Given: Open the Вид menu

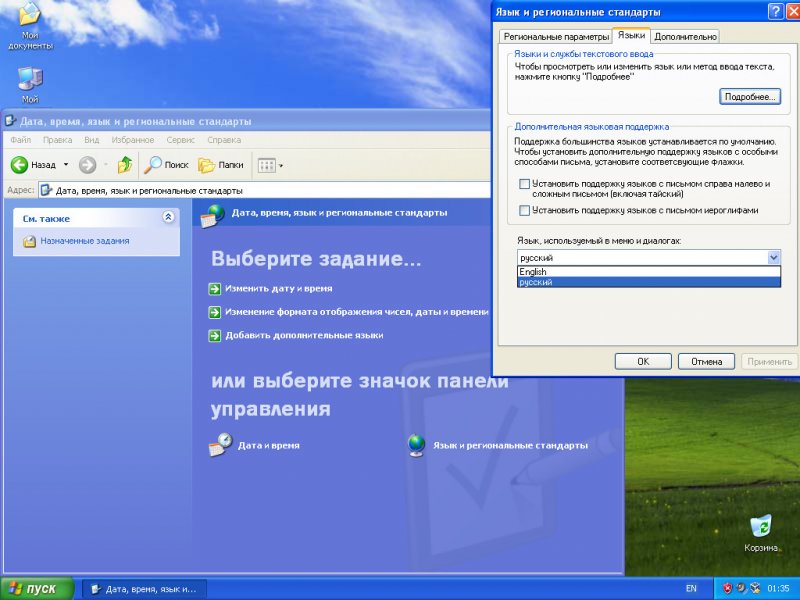Looking at the screenshot, I should tap(91, 140).
